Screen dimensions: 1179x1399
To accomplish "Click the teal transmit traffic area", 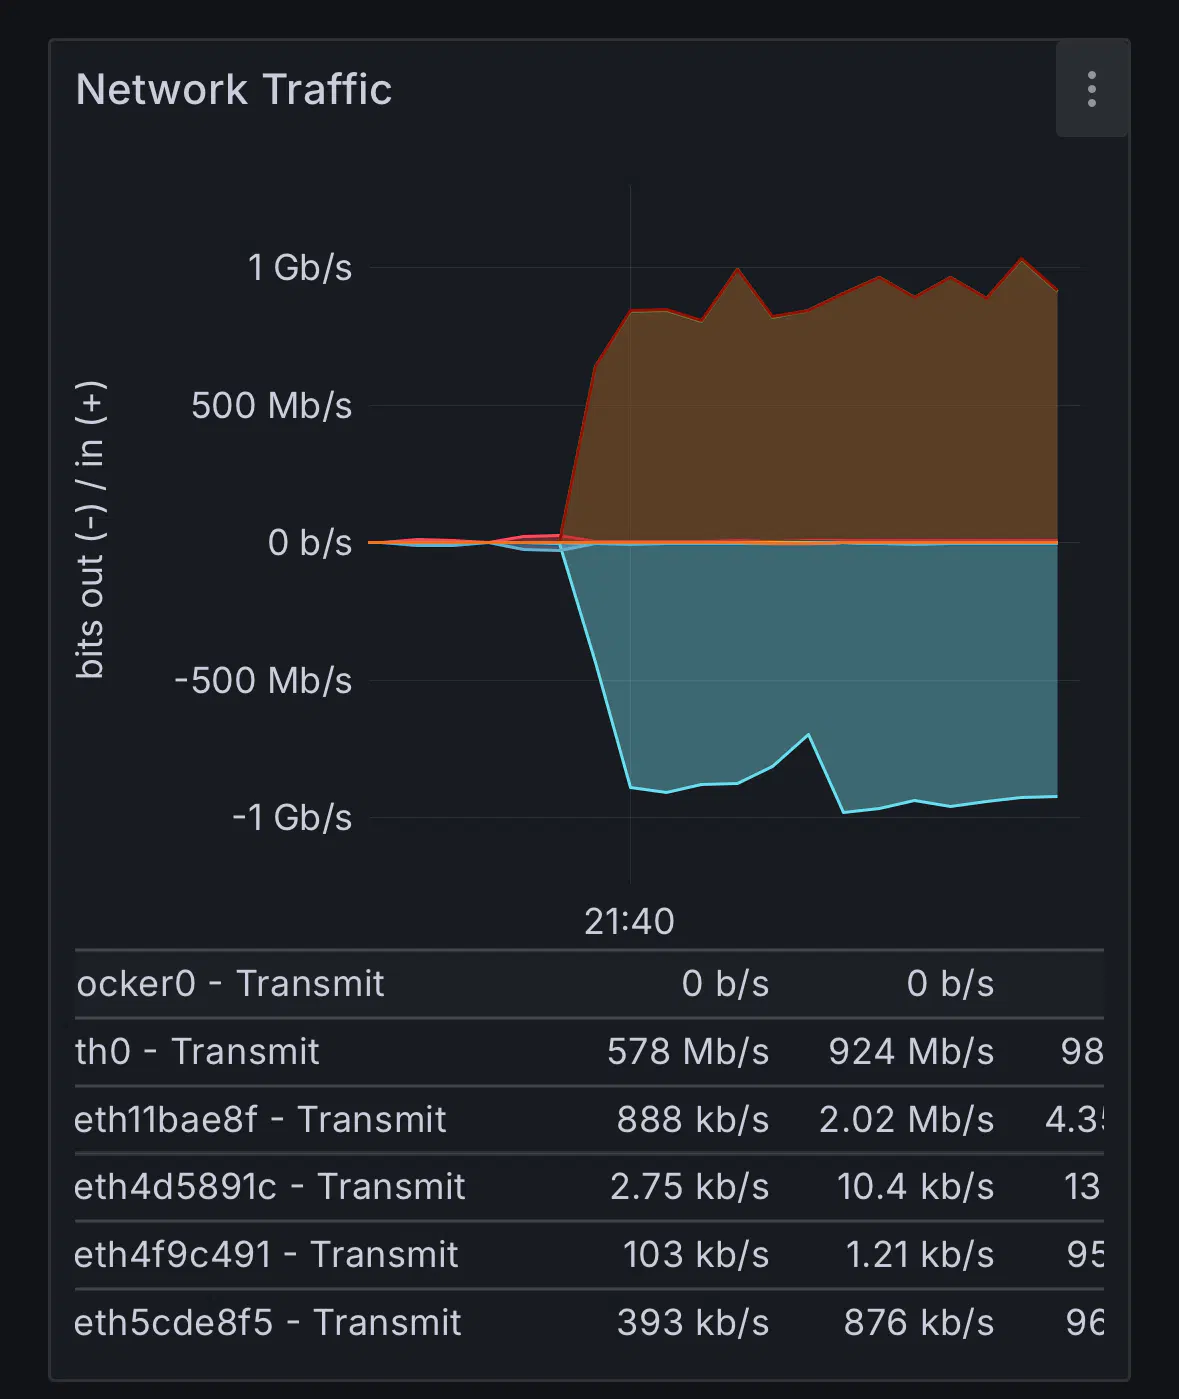I will [830, 660].
